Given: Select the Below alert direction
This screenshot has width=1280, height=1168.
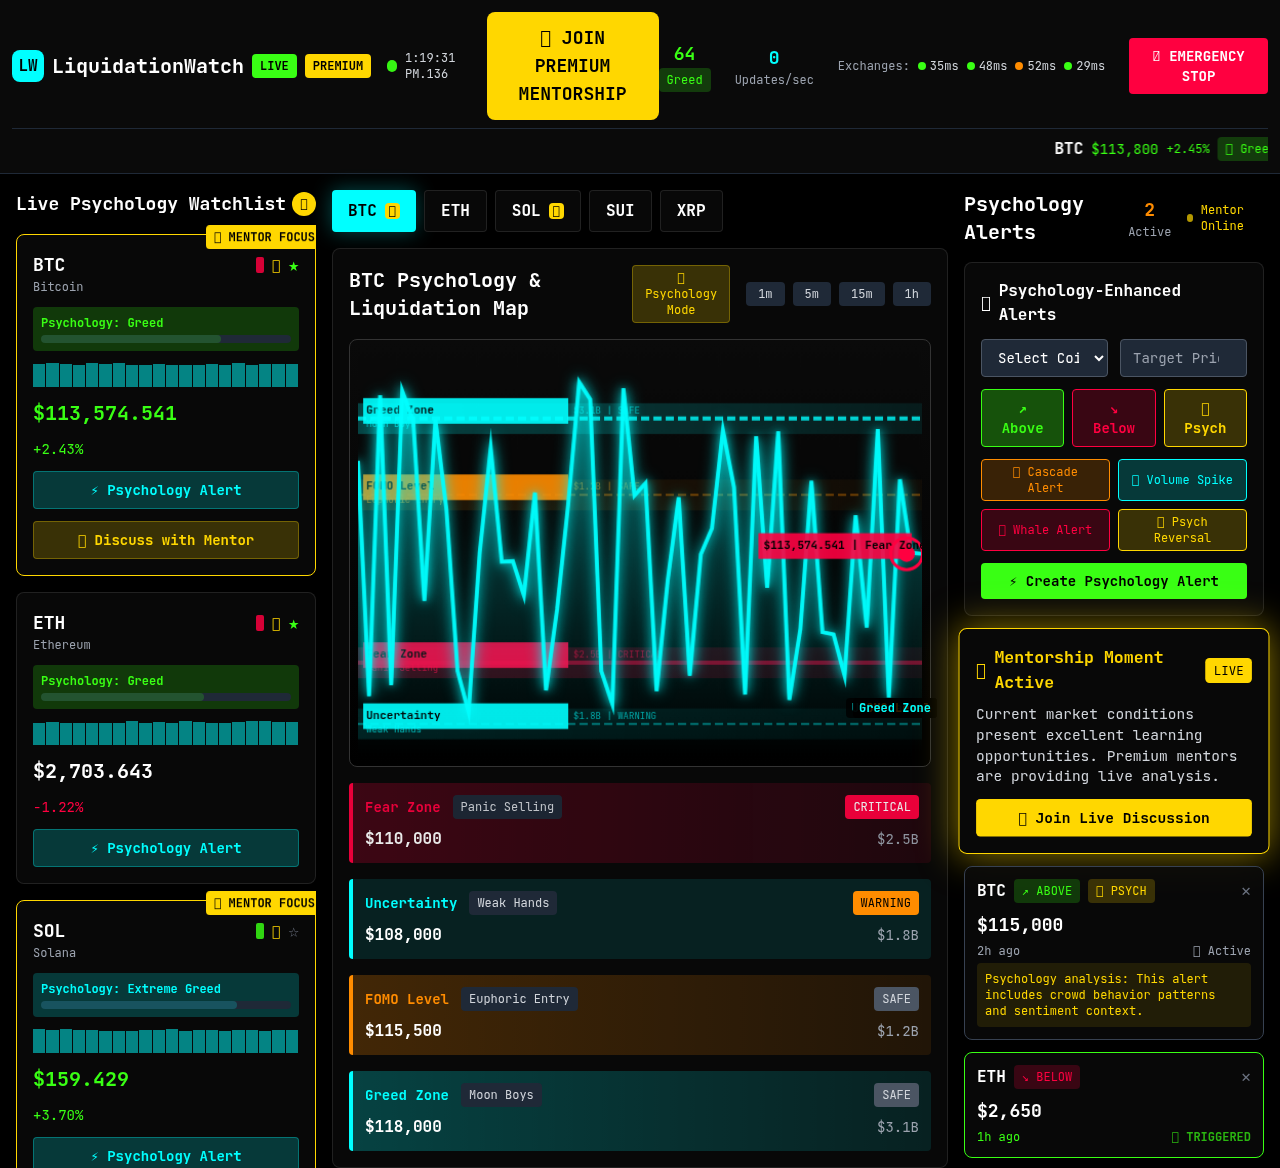Looking at the screenshot, I should coord(1113,418).
